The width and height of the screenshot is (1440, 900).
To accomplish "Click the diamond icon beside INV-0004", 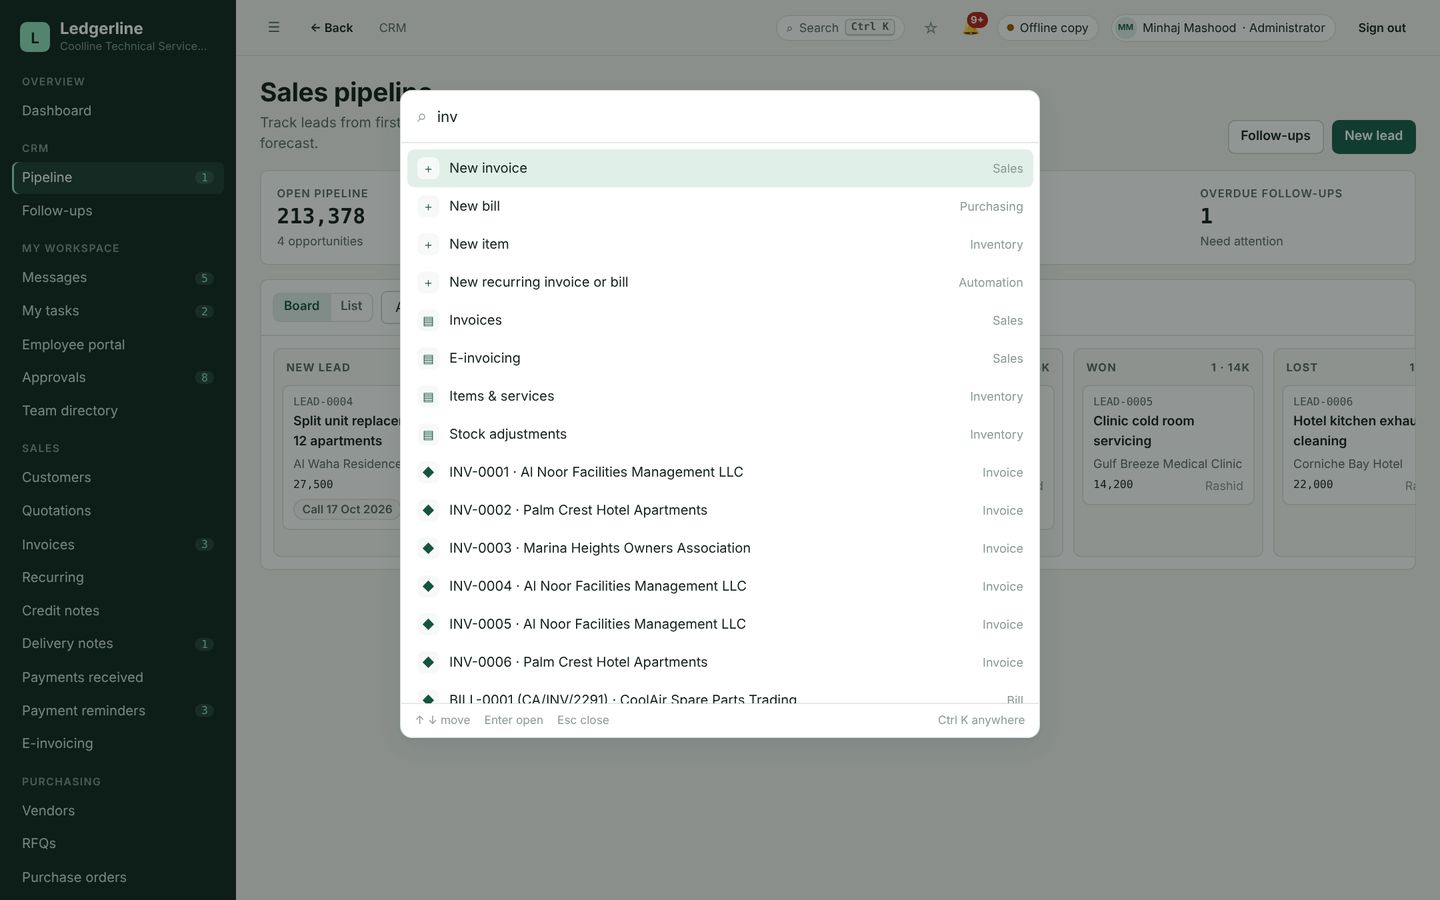I will (x=428, y=586).
